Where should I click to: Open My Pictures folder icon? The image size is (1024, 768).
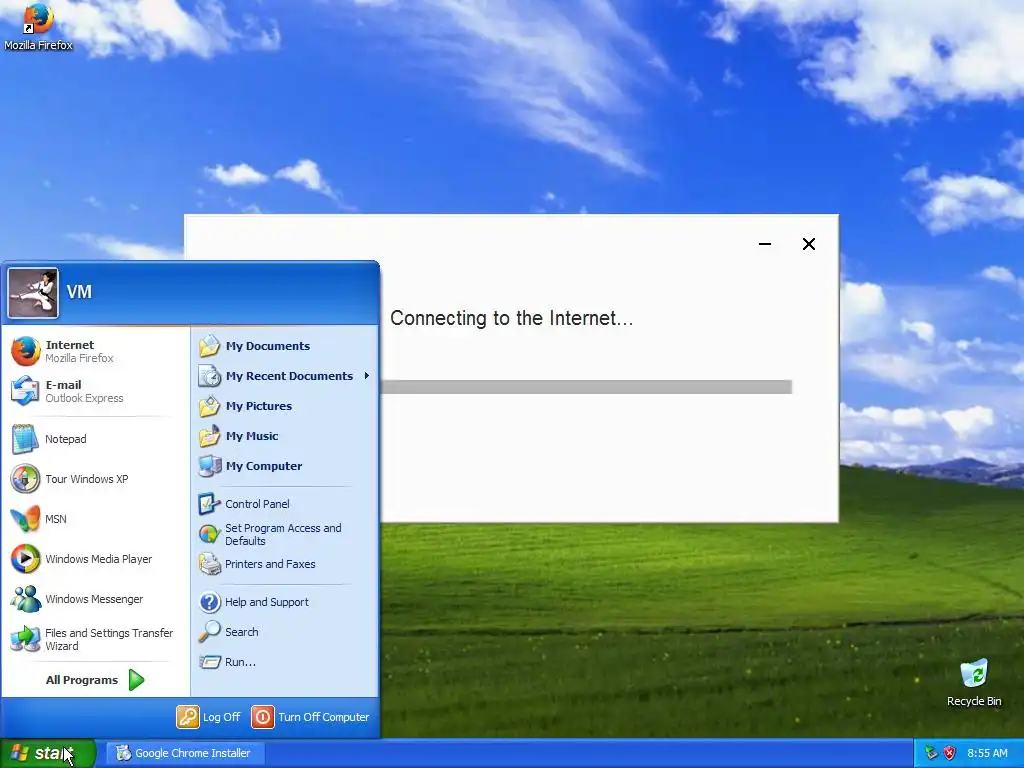210,406
